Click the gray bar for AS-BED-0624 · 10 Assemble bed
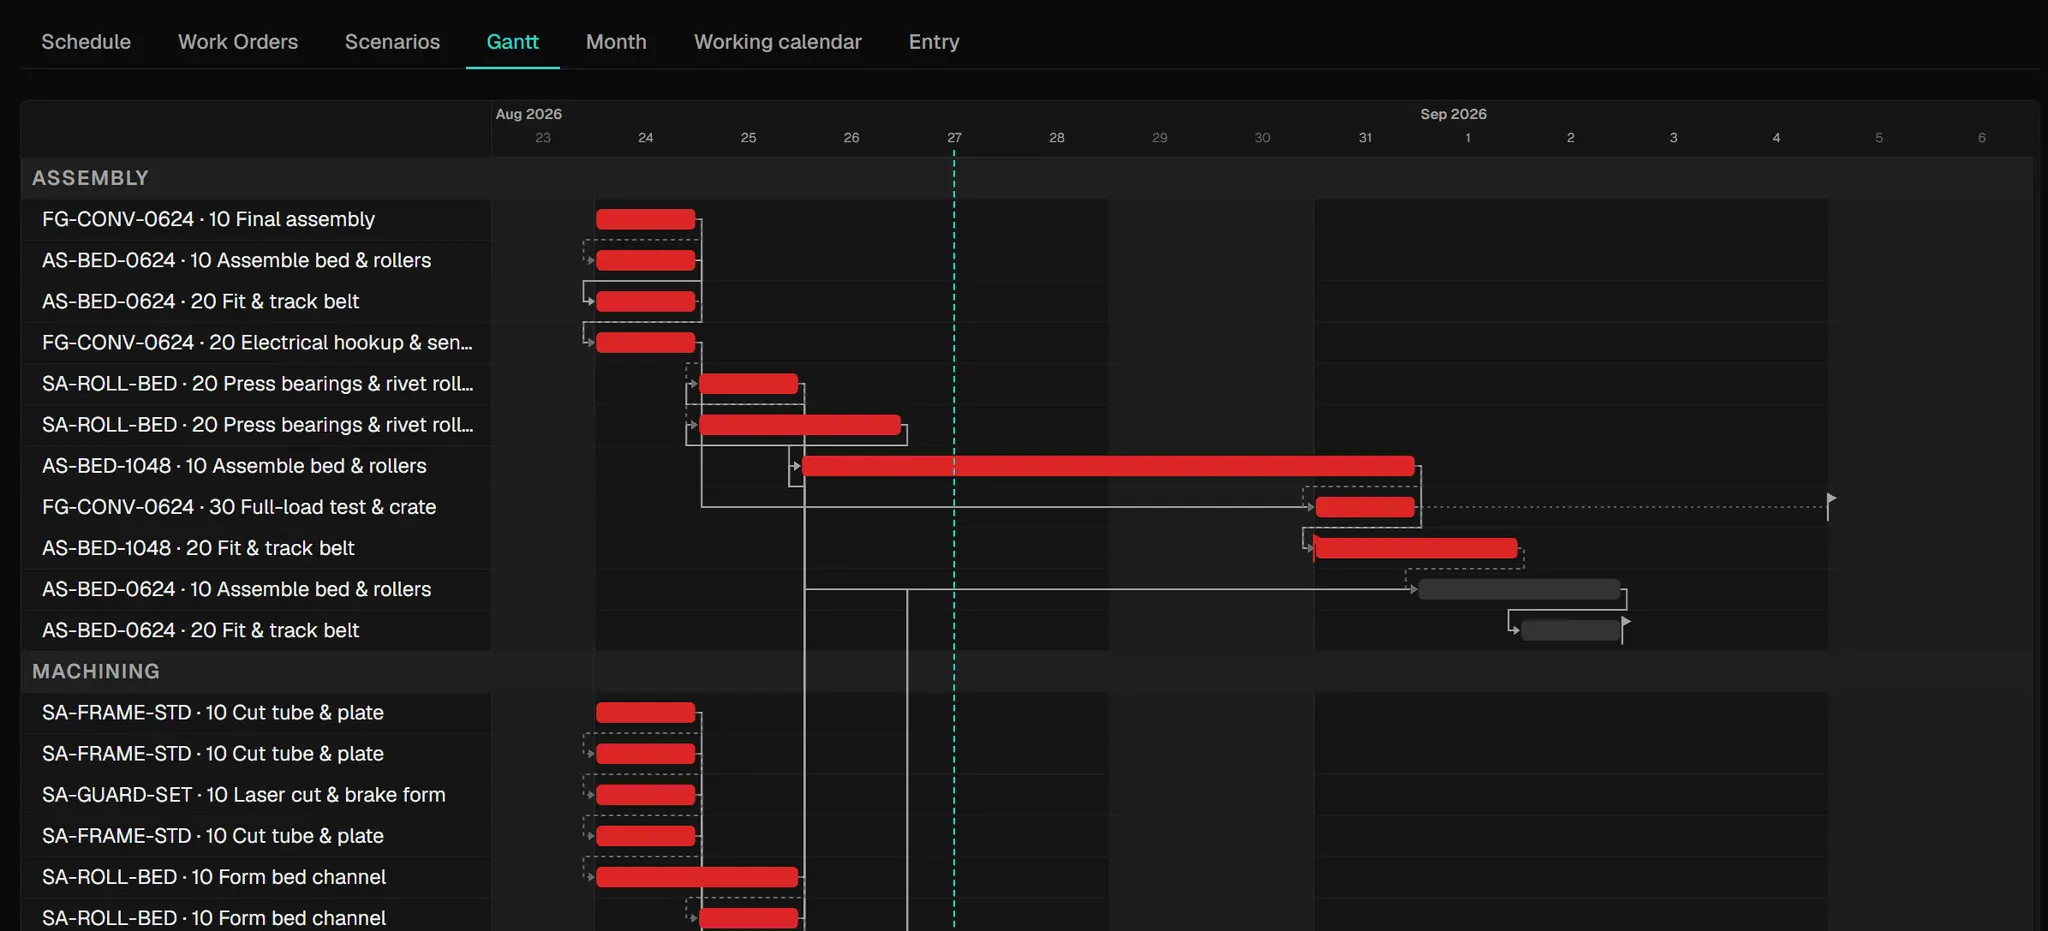This screenshot has width=2048, height=931. (x=1519, y=589)
